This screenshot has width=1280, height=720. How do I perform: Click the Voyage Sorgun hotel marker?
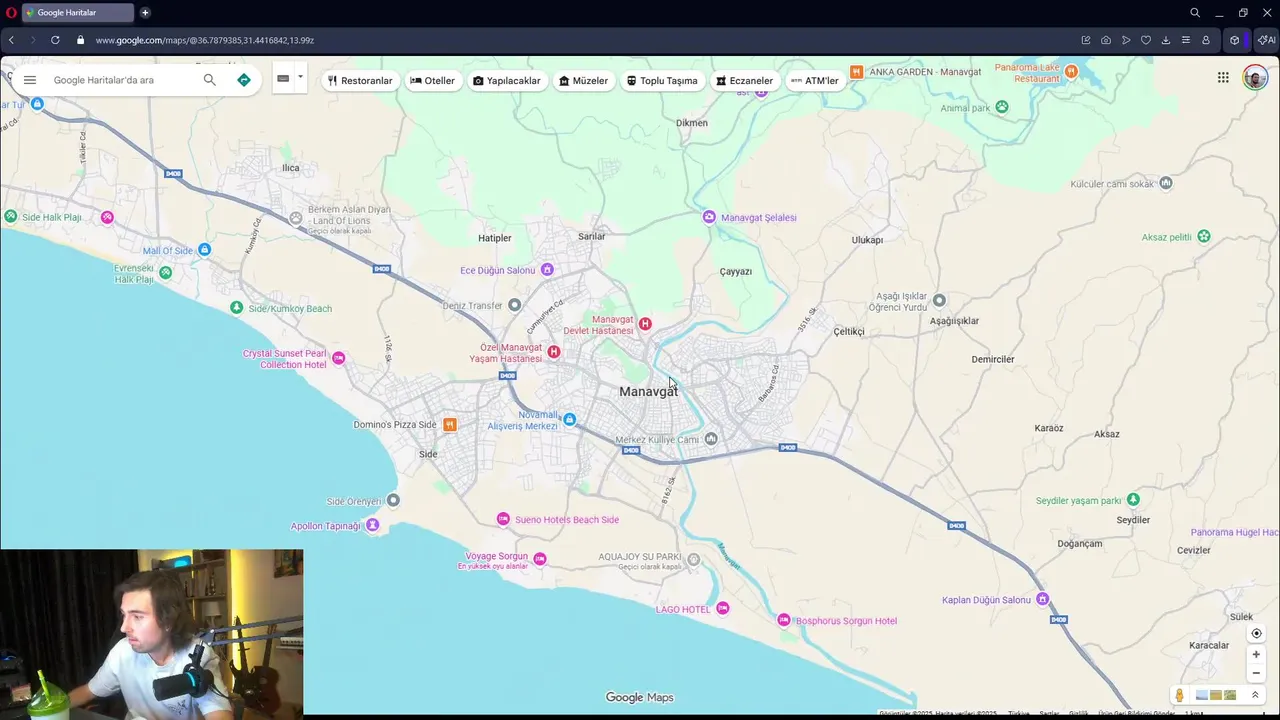(540, 559)
